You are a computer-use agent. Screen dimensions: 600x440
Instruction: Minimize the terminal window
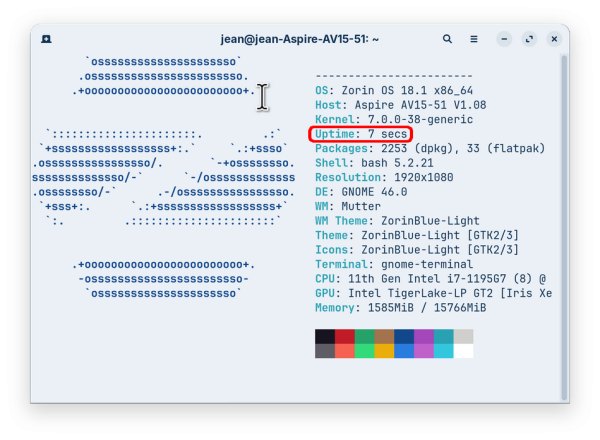(x=504, y=39)
